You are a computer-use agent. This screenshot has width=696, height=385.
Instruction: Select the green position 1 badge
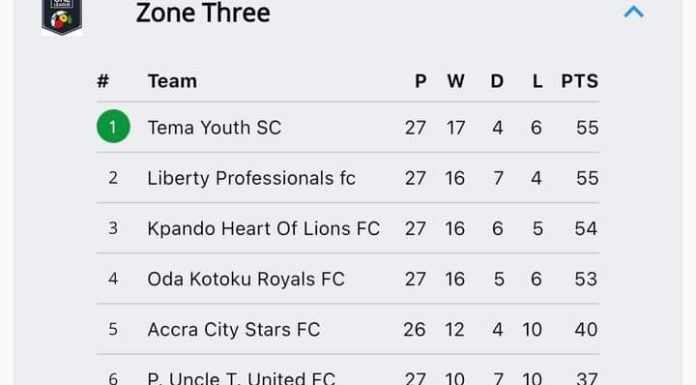113,127
